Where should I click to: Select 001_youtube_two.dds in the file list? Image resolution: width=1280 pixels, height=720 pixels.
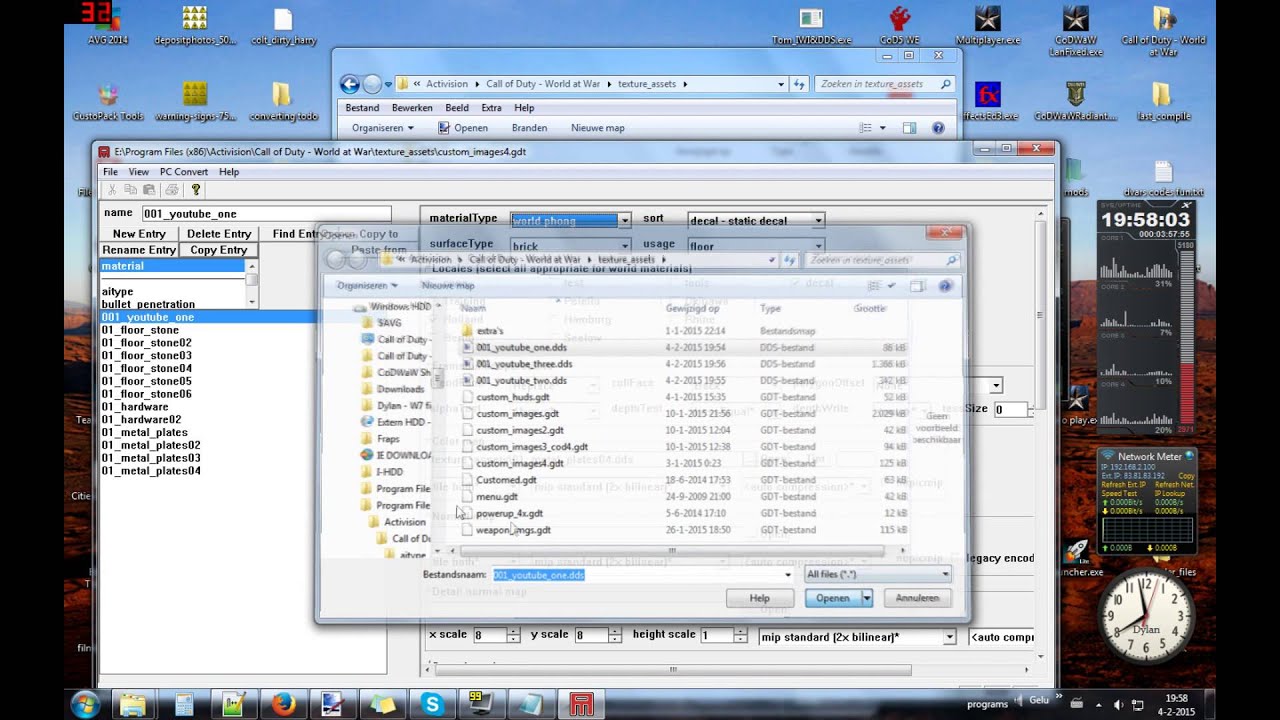(x=521, y=381)
